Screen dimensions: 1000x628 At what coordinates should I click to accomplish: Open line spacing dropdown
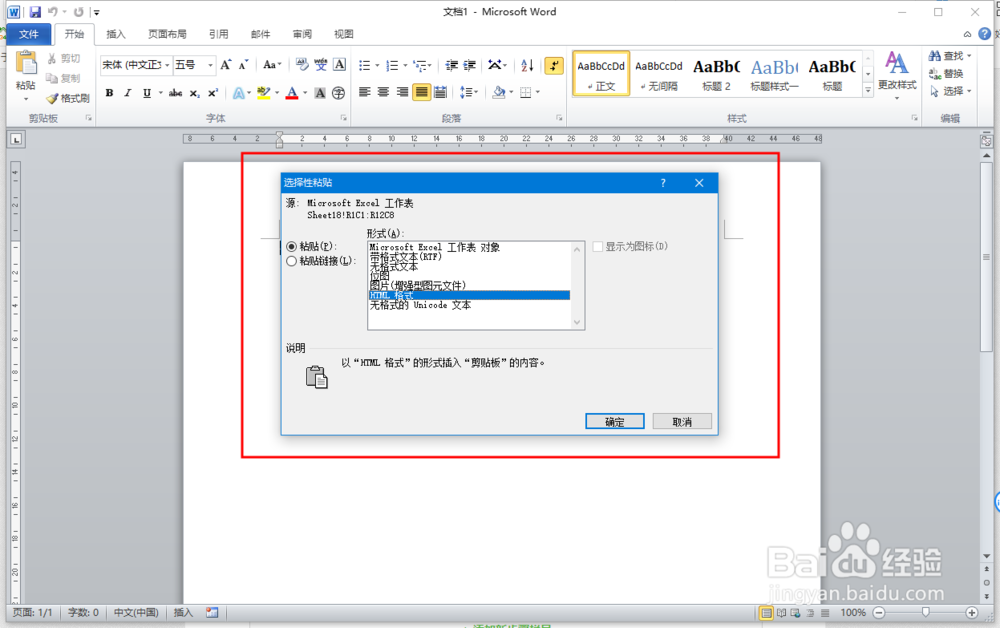(469, 92)
